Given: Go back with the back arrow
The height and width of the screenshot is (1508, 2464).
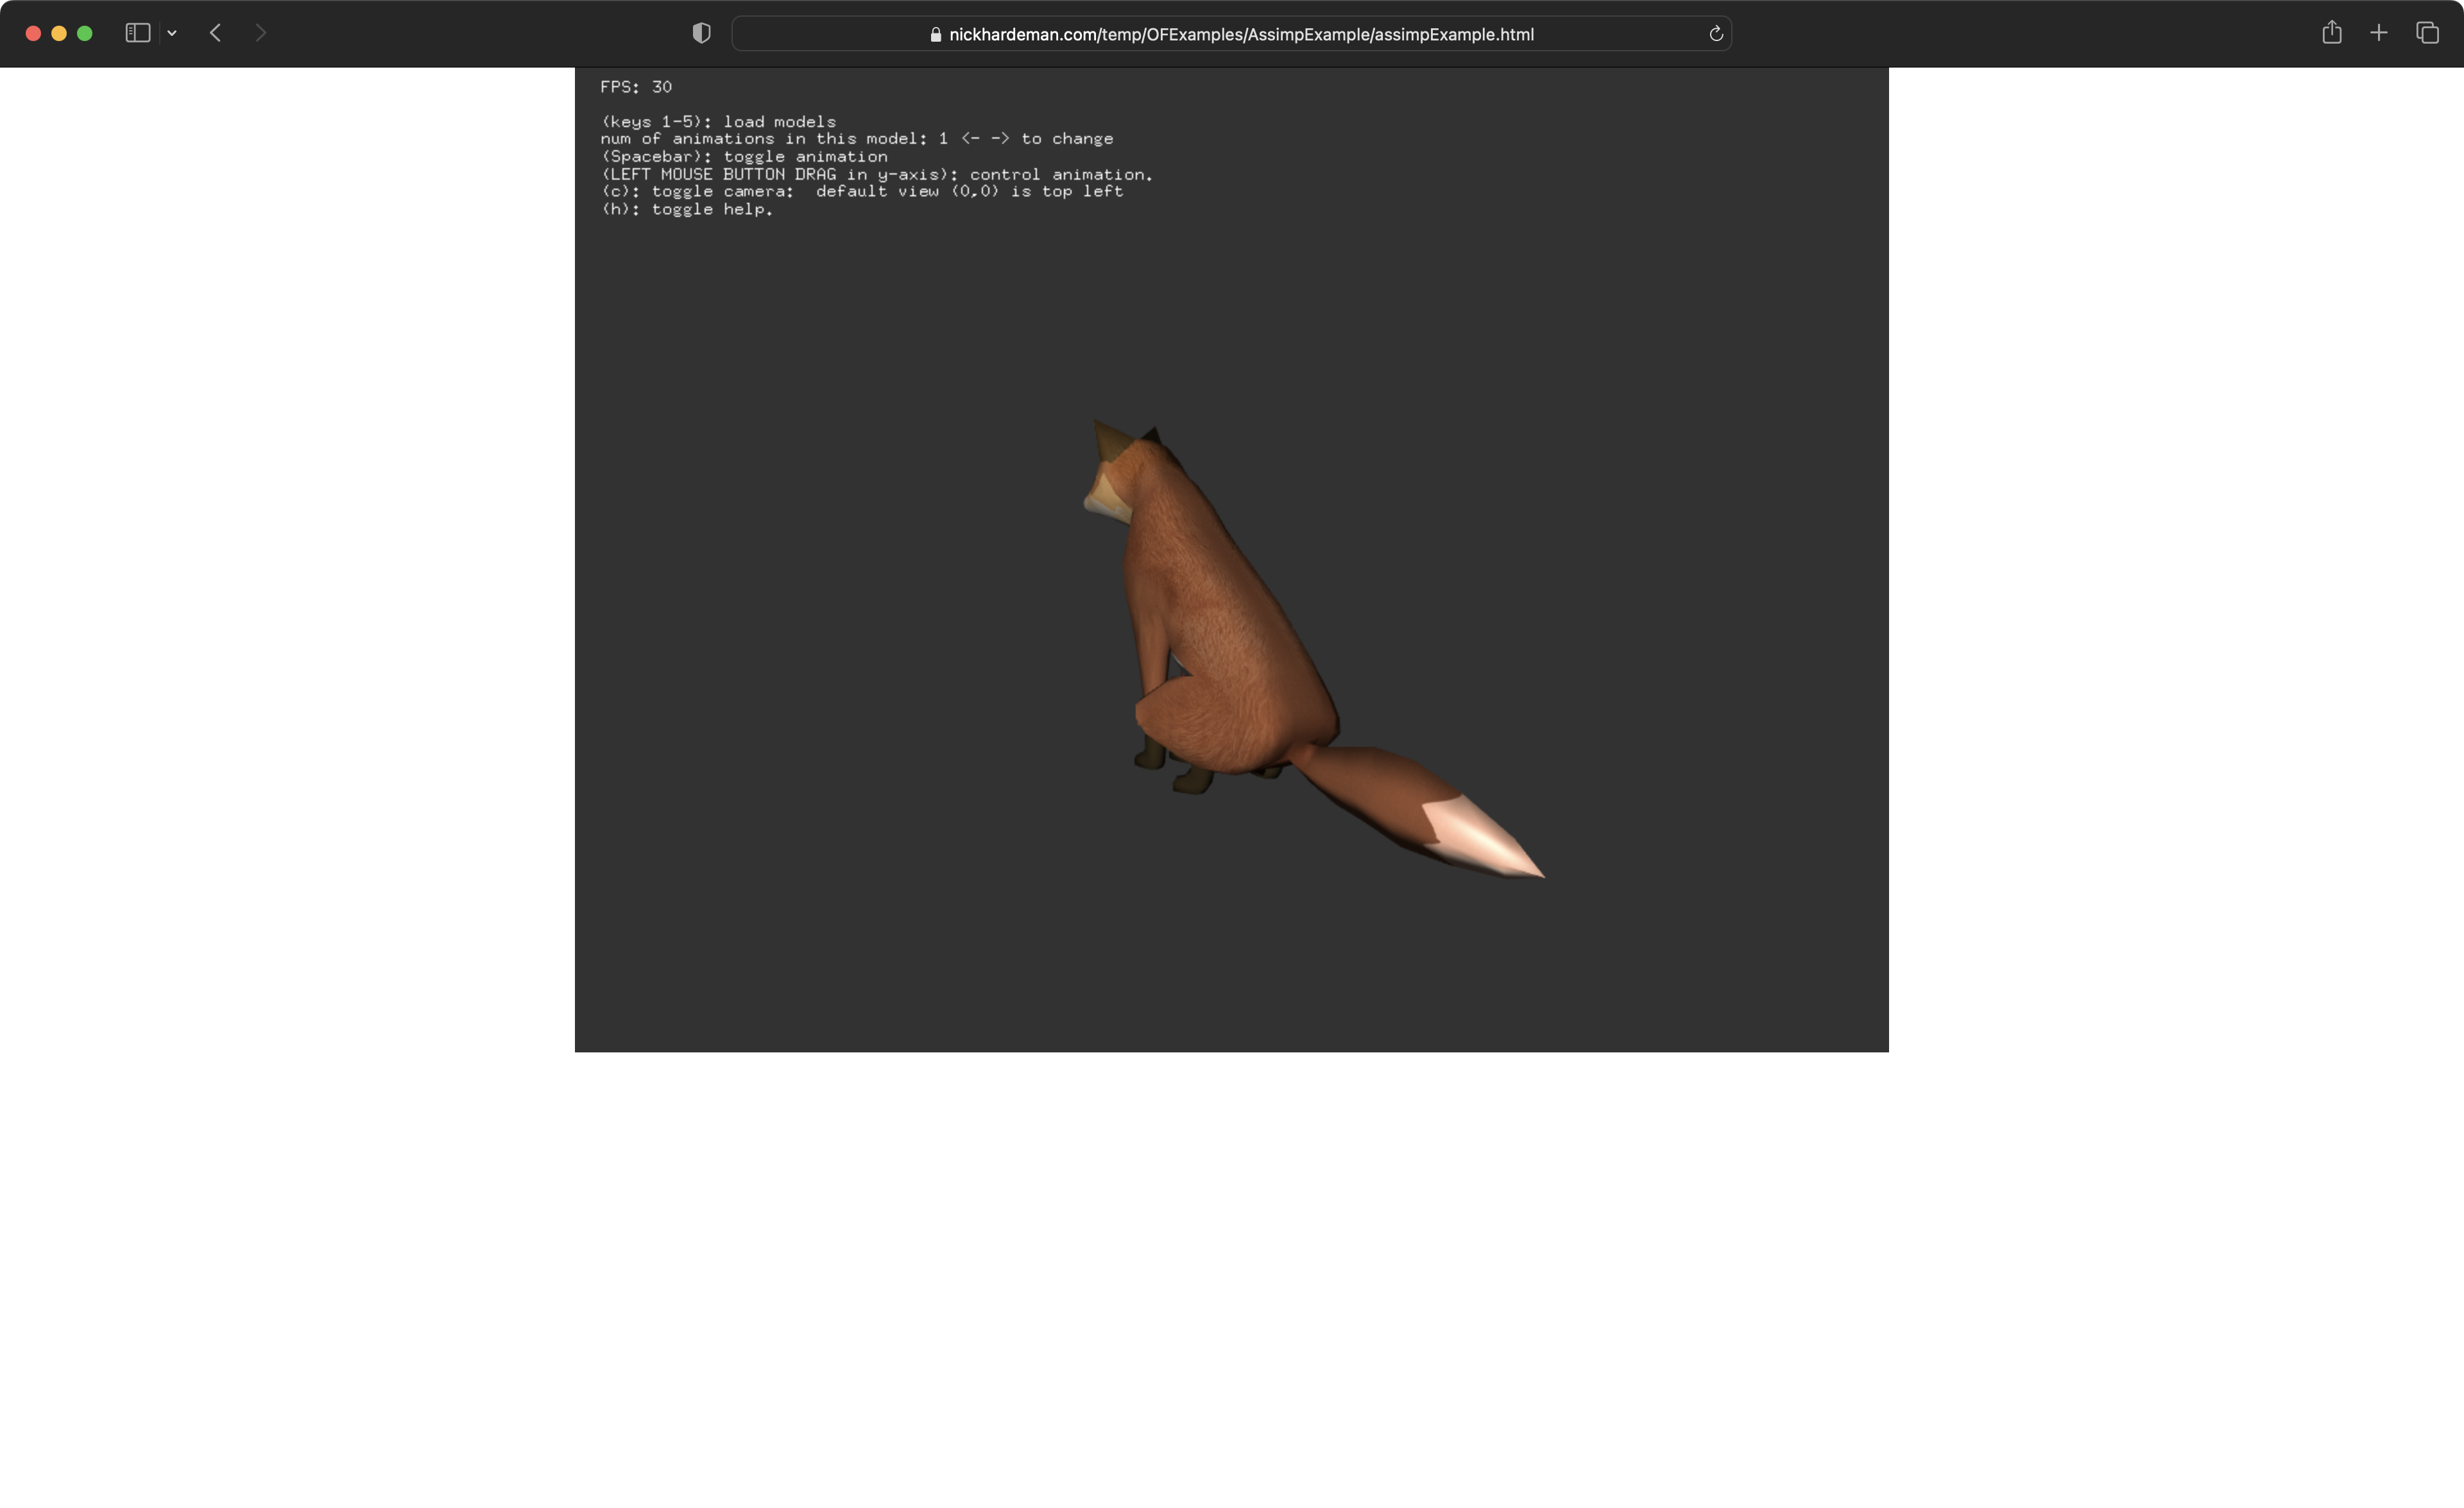Looking at the screenshot, I should (x=215, y=33).
